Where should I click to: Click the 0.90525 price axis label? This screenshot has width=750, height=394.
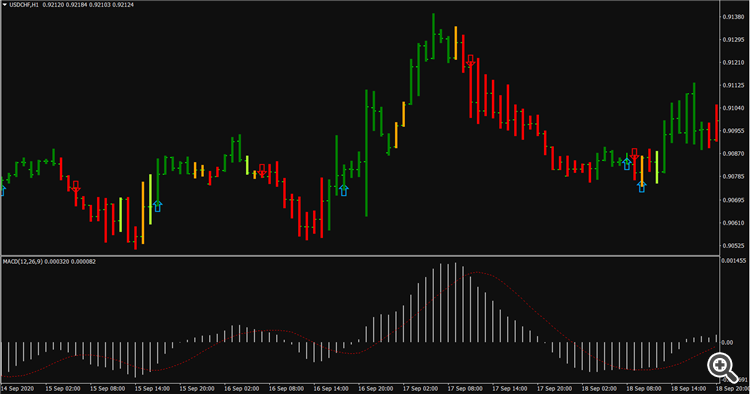point(733,246)
